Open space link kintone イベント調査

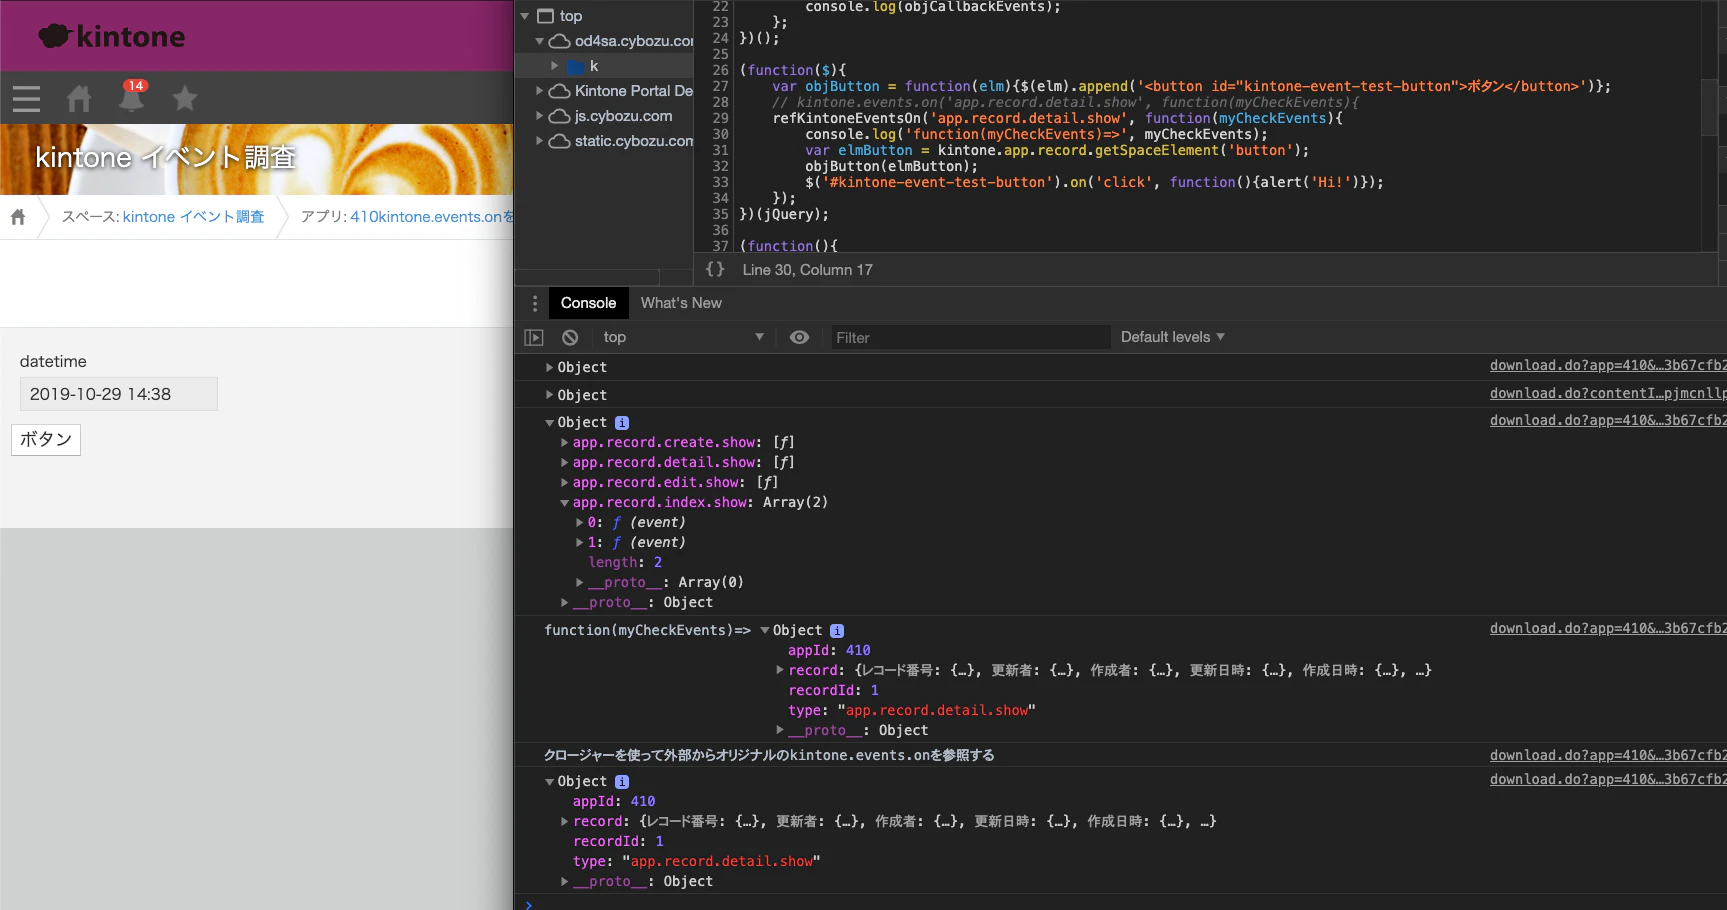[193, 217]
